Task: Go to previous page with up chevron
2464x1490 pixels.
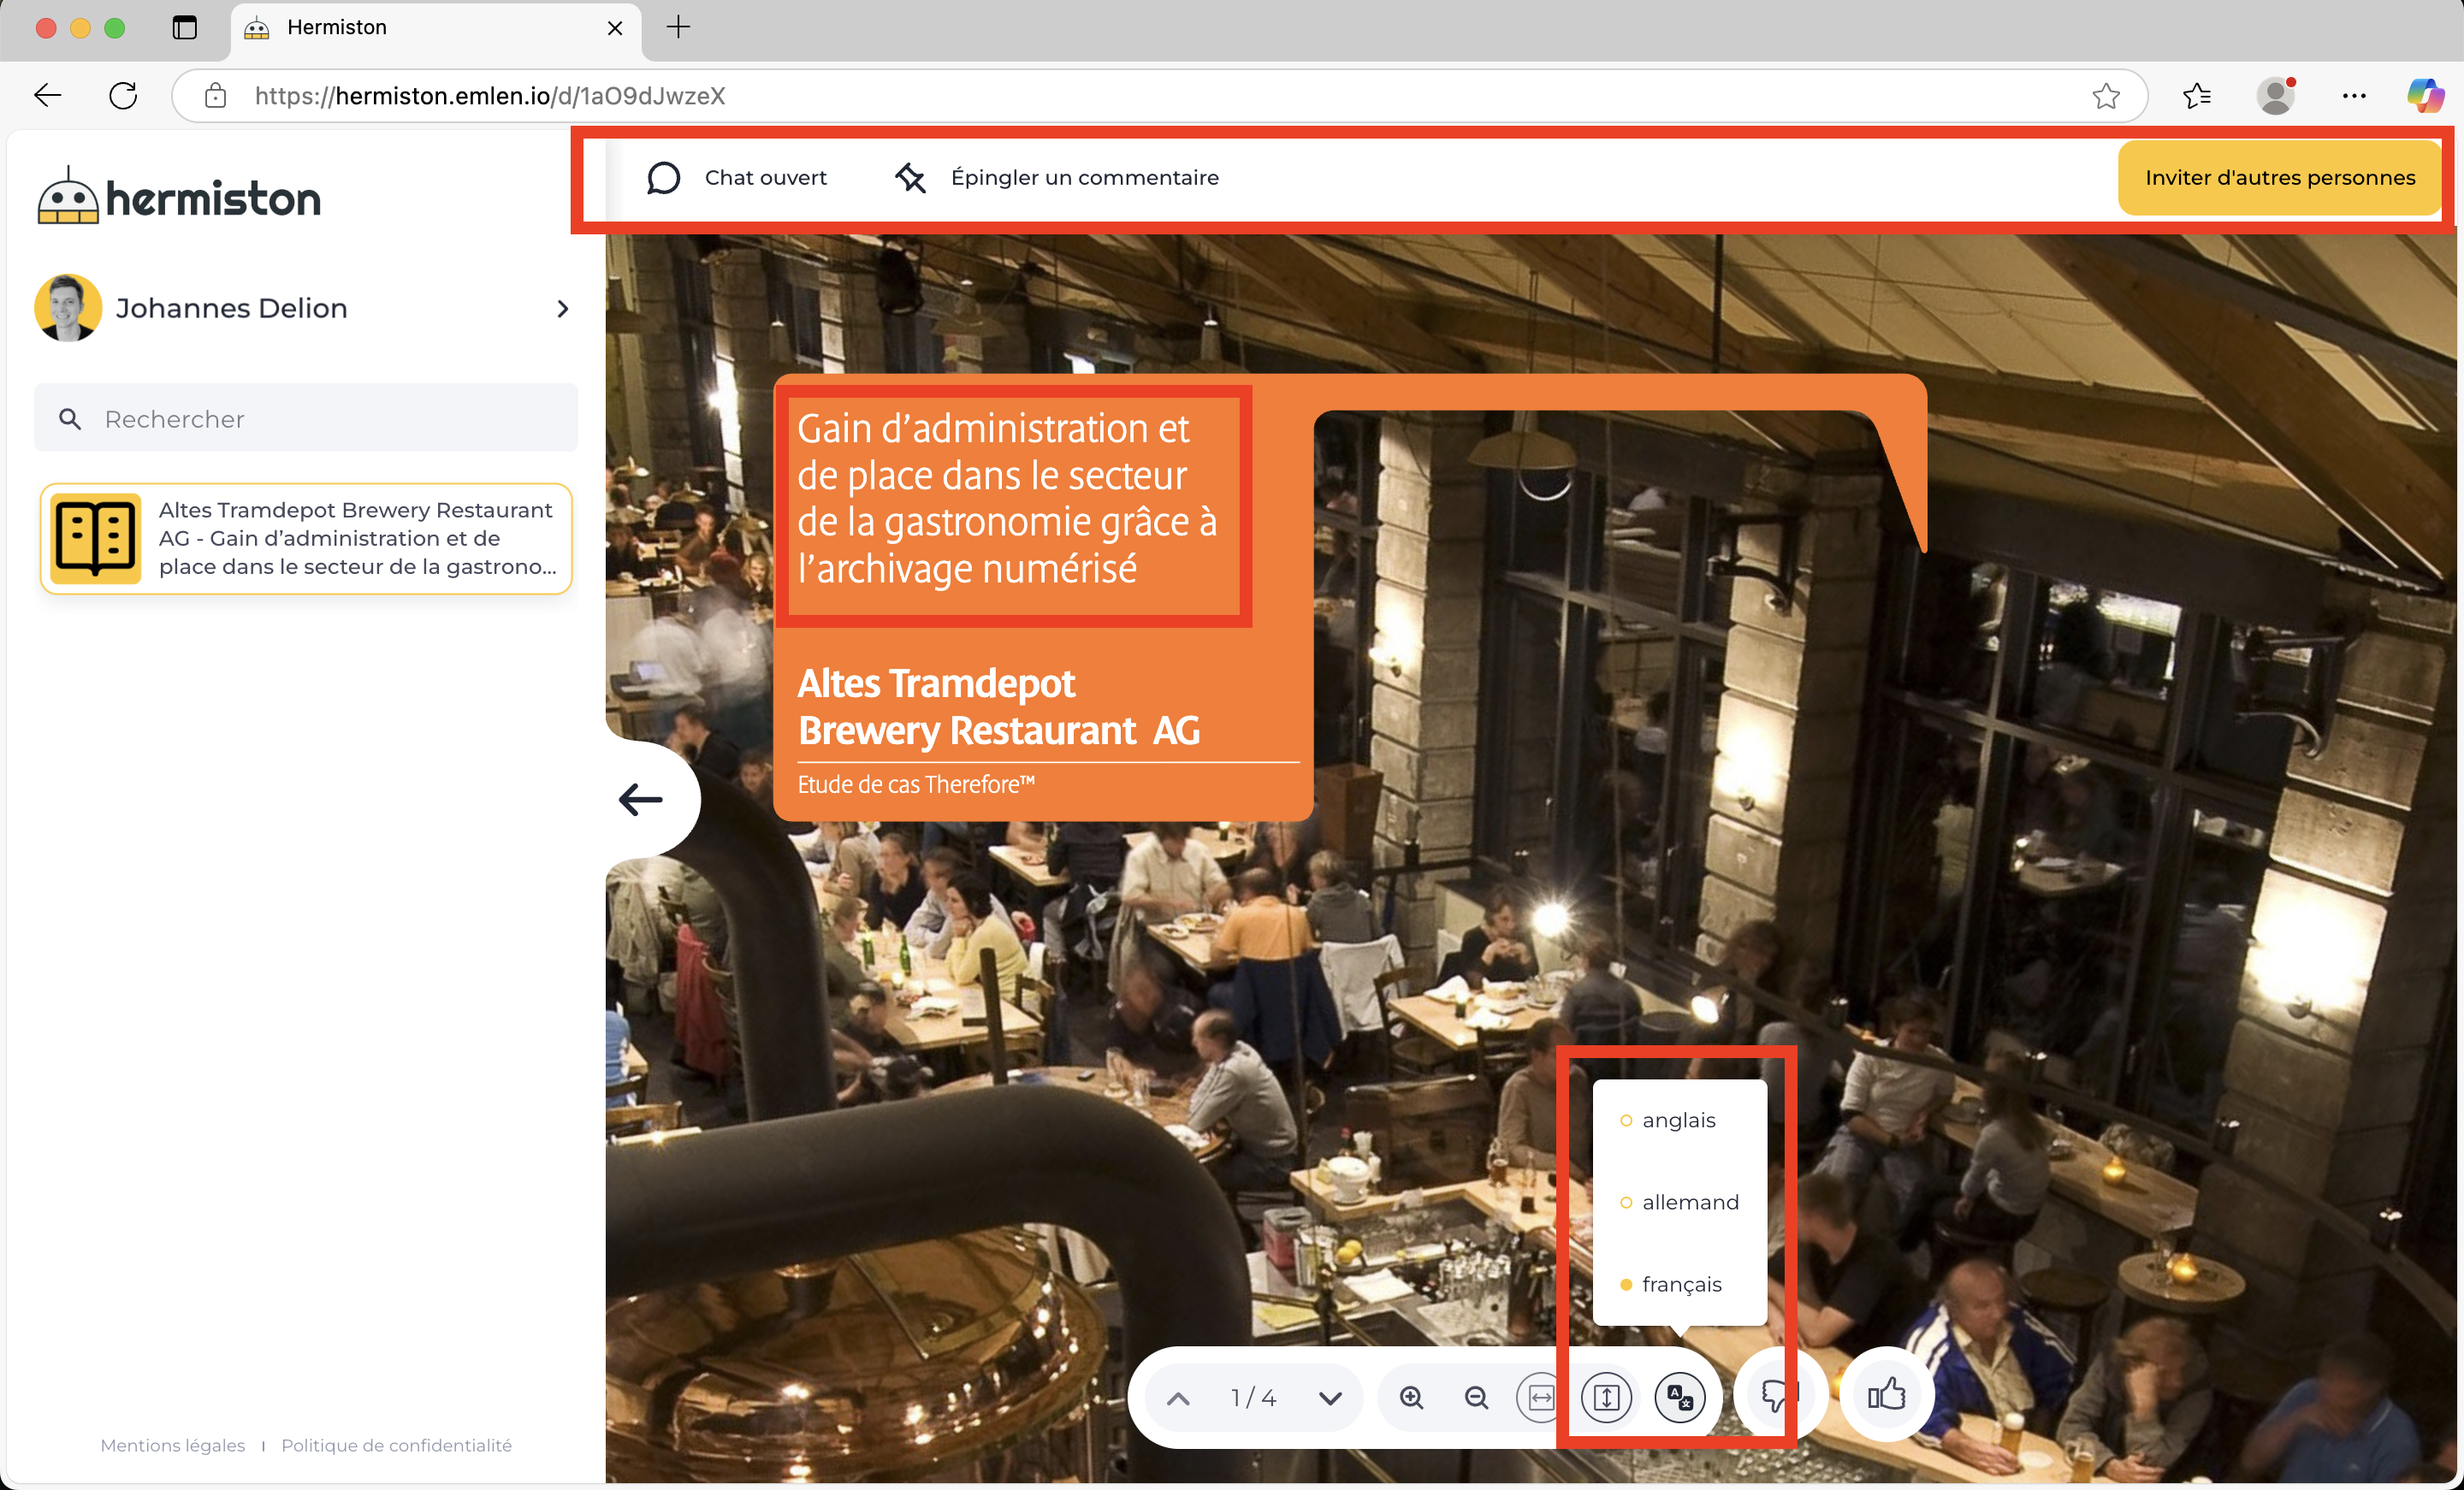Action: [x=1178, y=1398]
